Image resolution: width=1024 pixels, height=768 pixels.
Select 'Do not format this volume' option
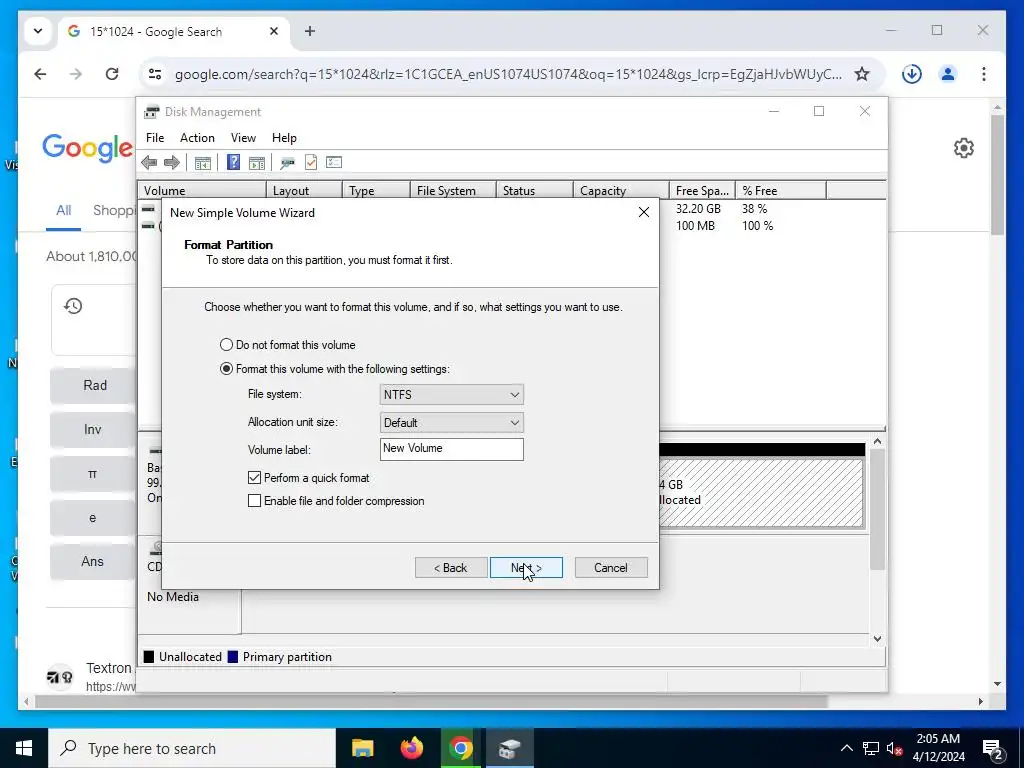click(288, 345)
